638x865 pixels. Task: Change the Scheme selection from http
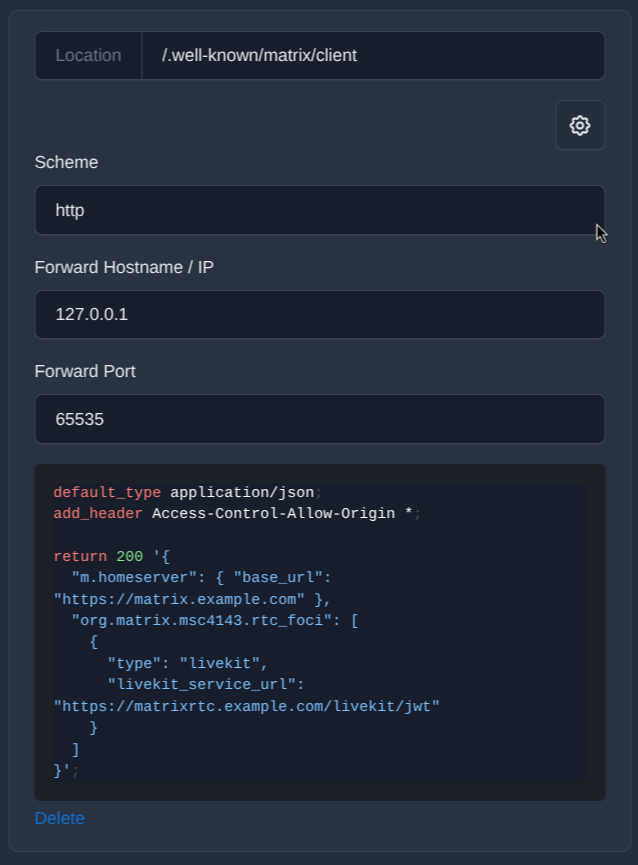(320, 210)
